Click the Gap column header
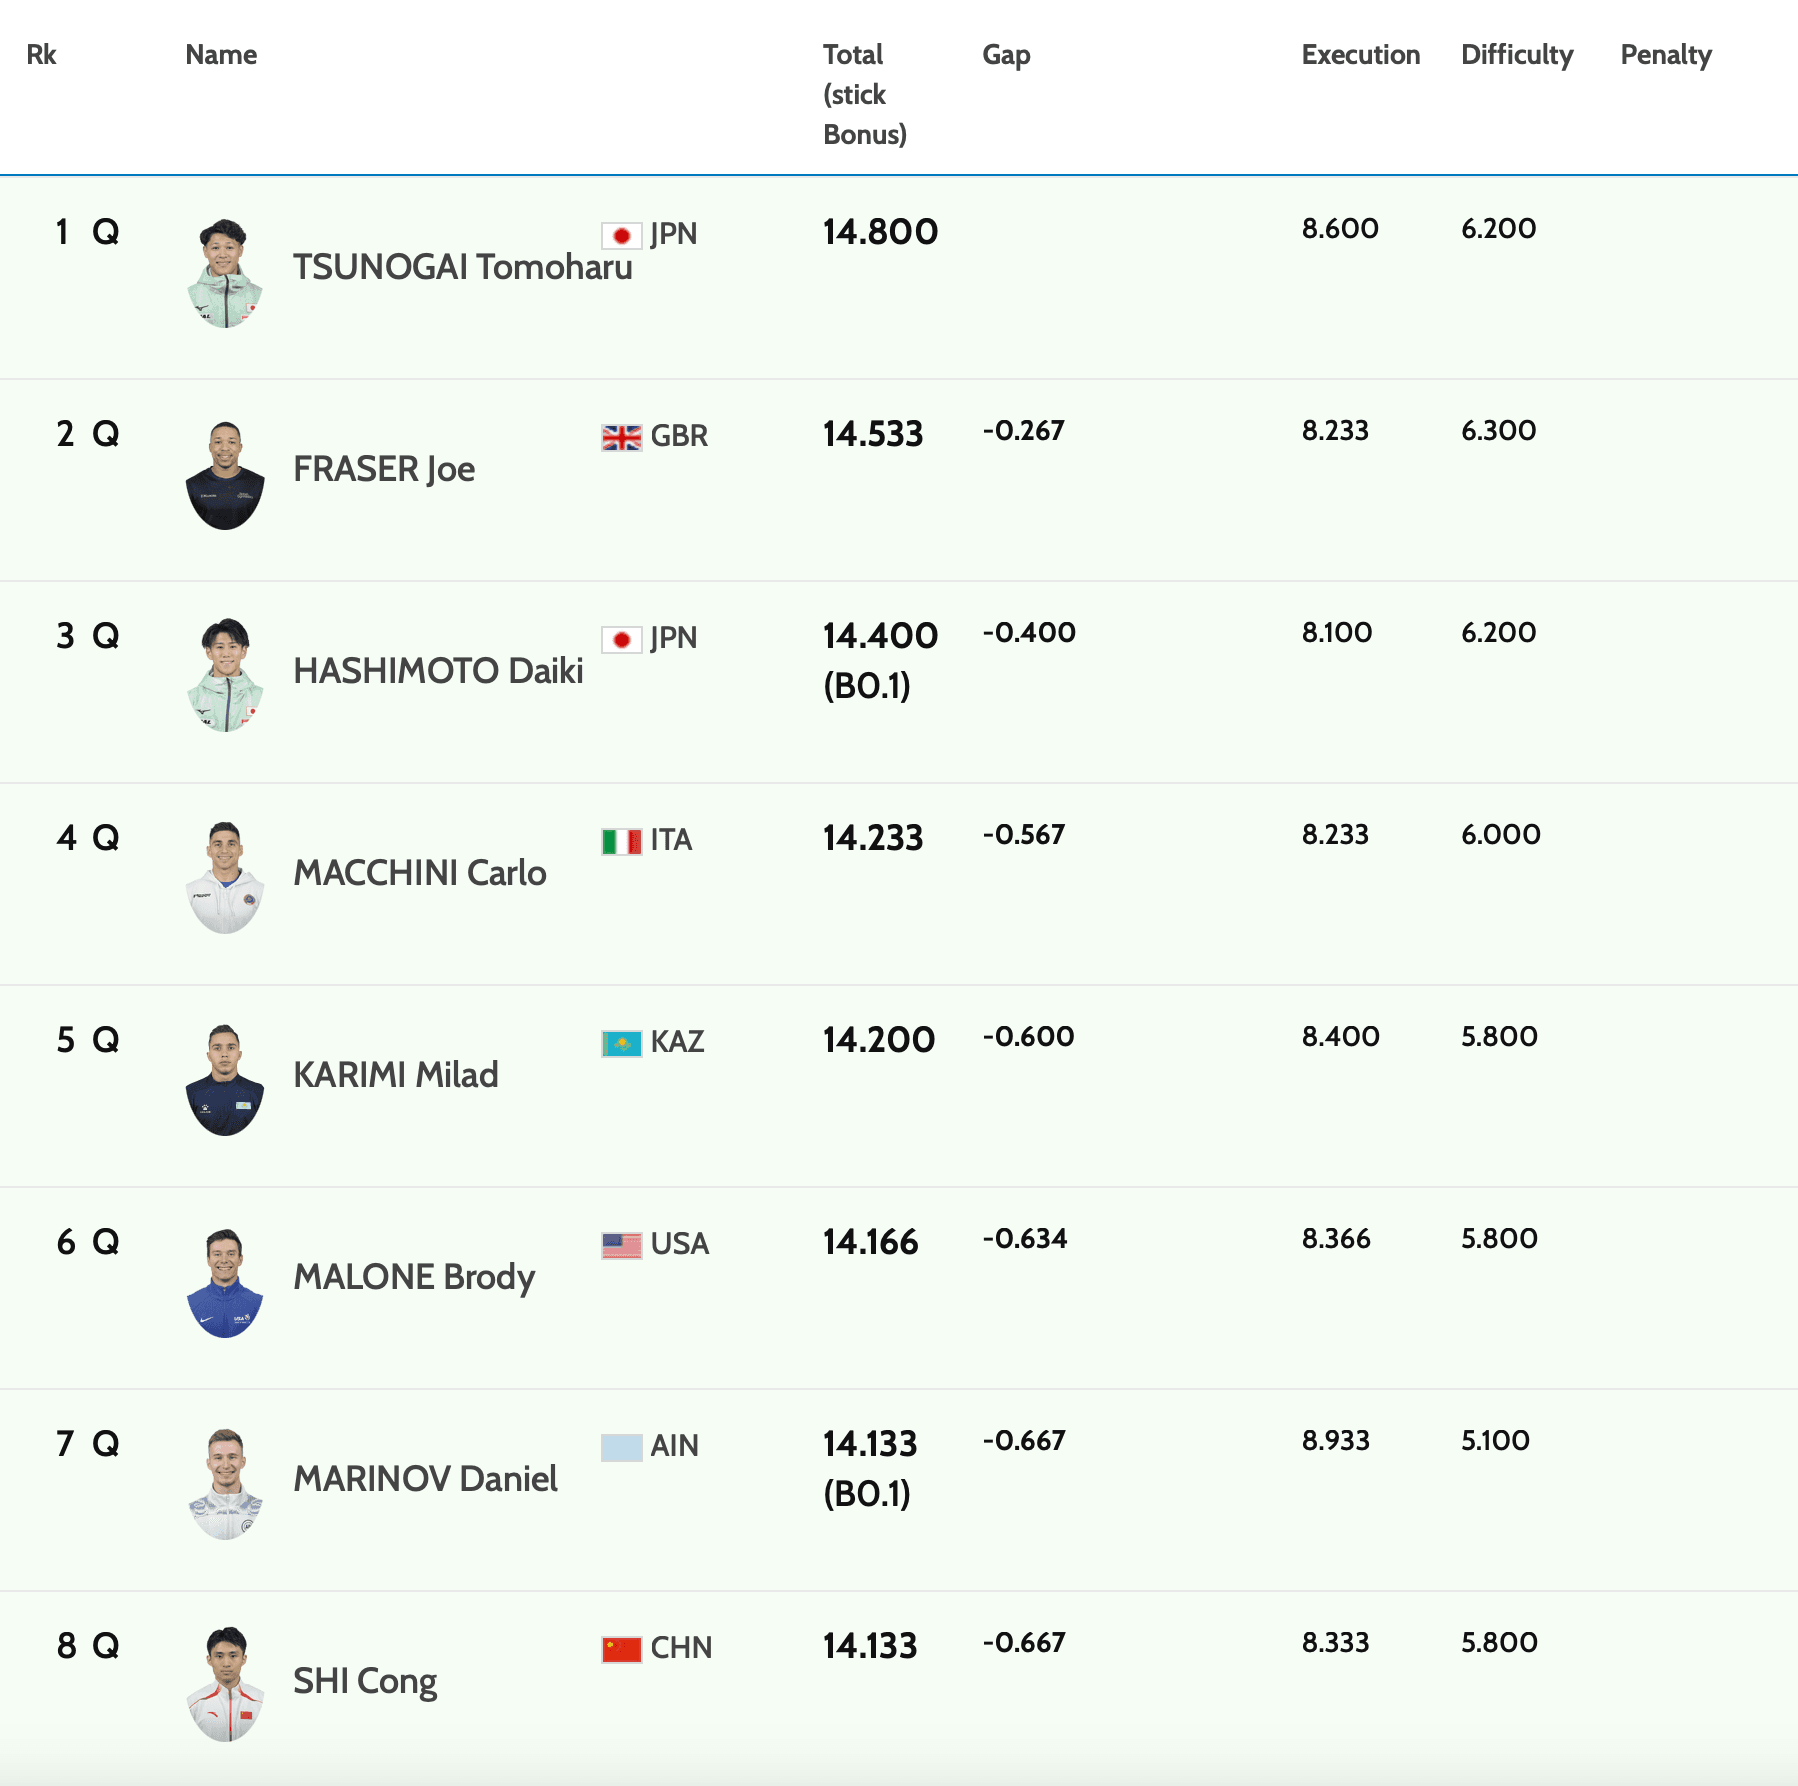The width and height of the screenshot is (1798, 1786). click(x=1006, y=55)
